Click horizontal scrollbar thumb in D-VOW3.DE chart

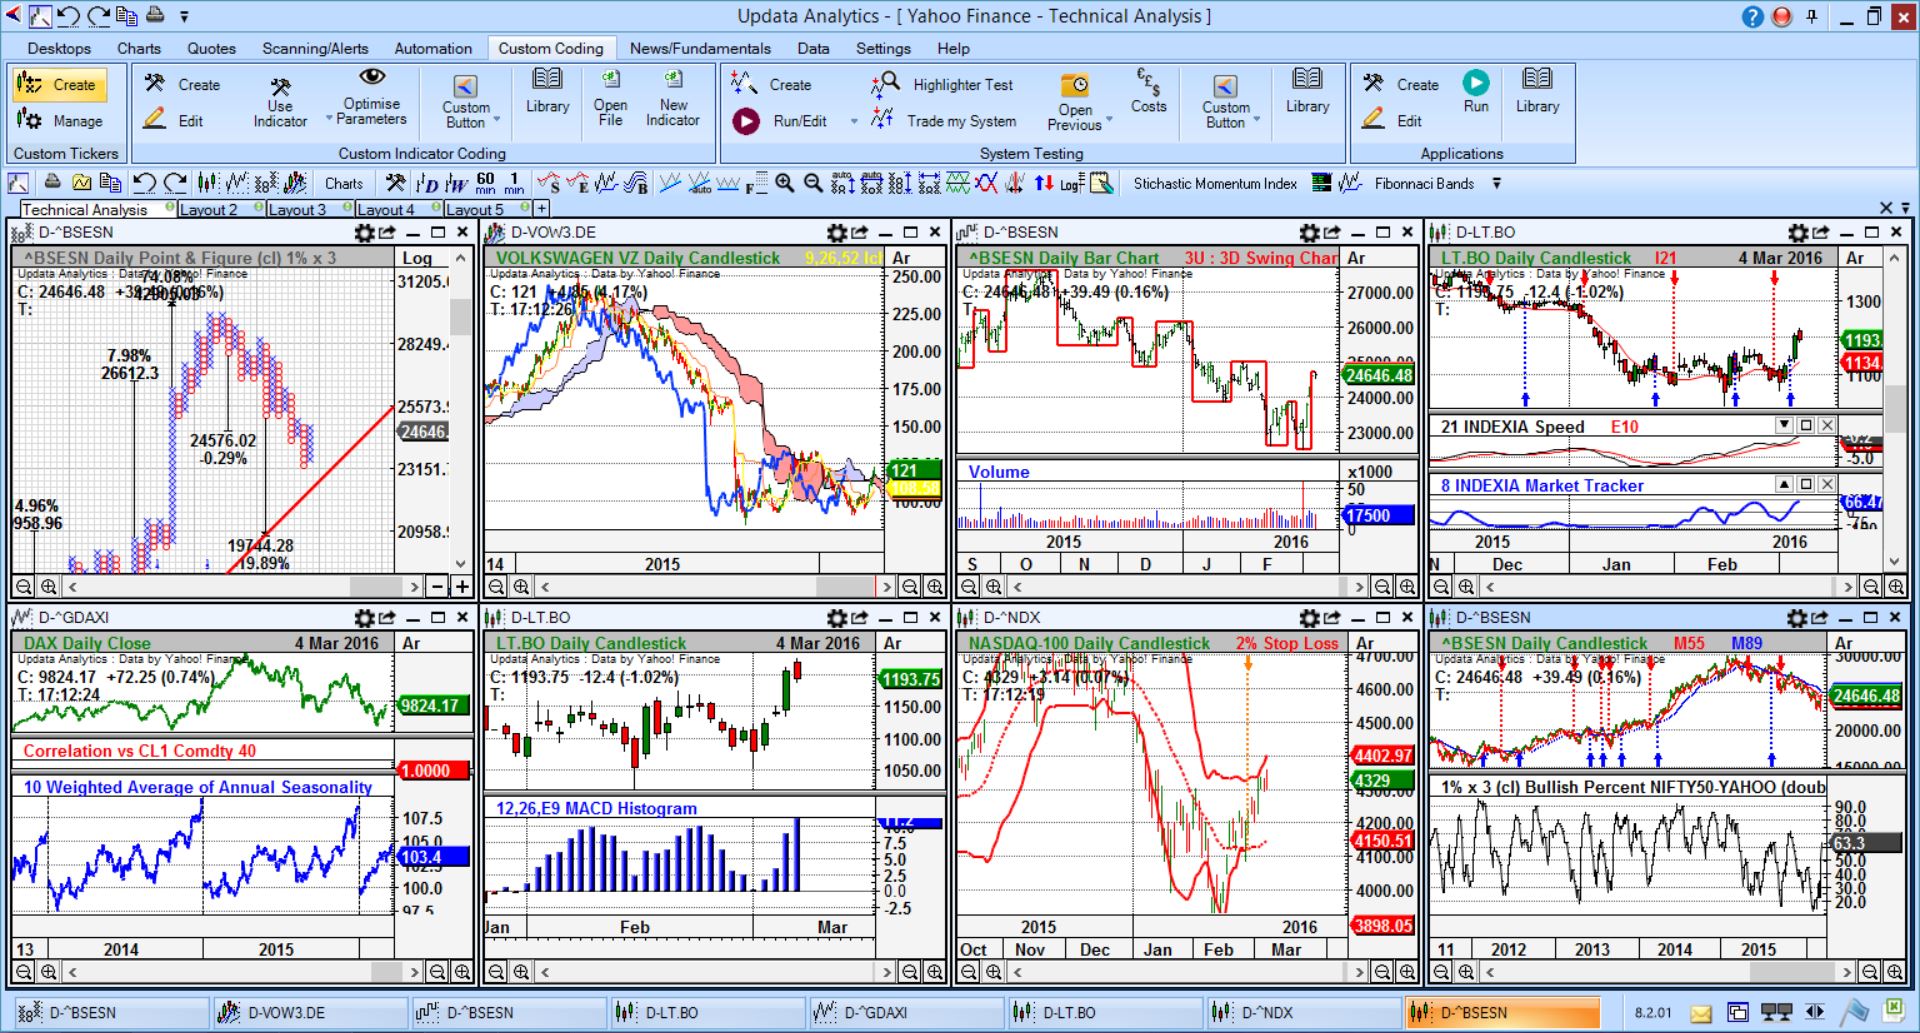click(x=845, y=586)
